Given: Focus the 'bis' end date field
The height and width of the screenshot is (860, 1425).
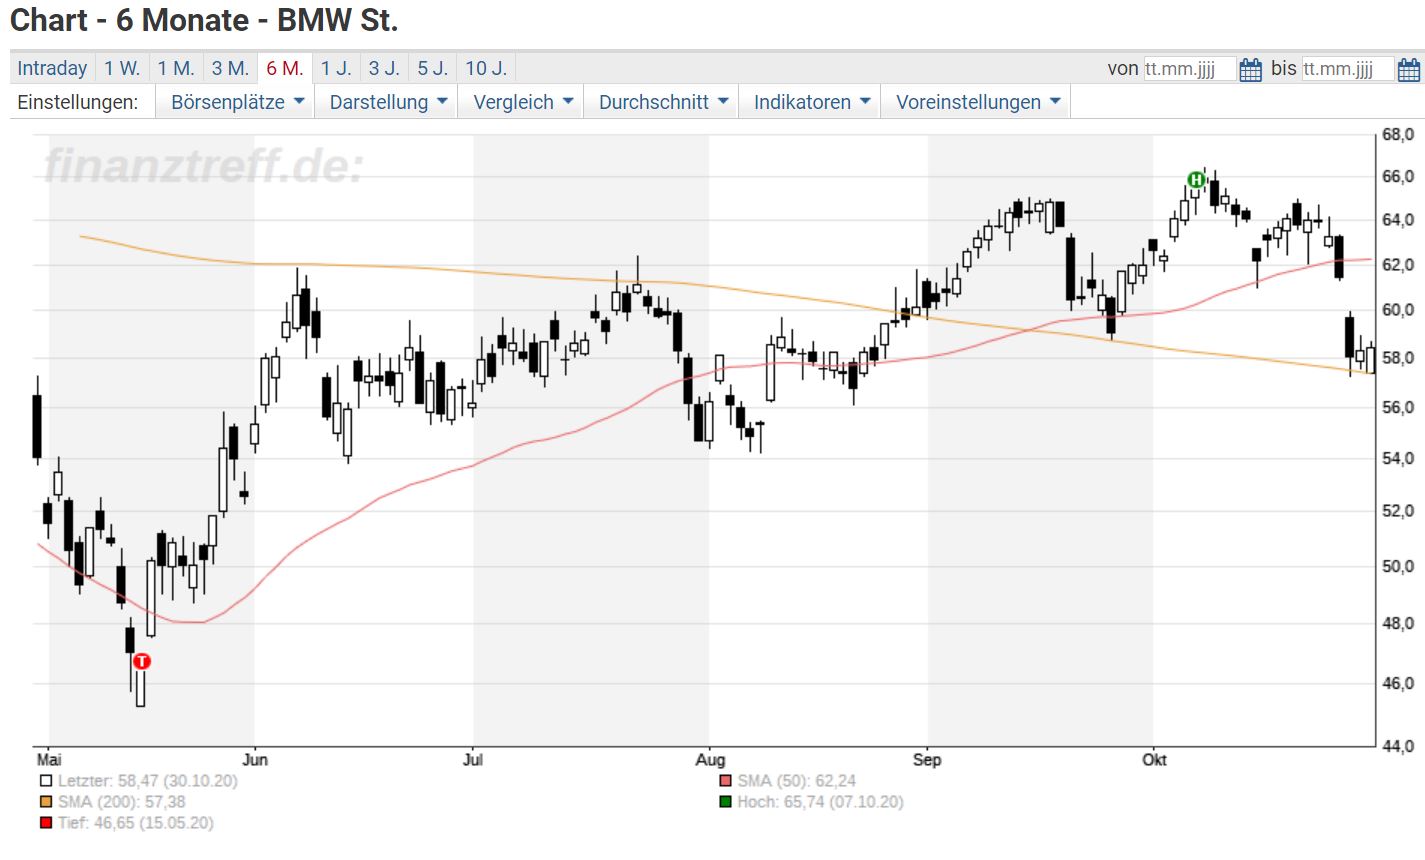Looking at the screenshot, I should [1348, 69].
